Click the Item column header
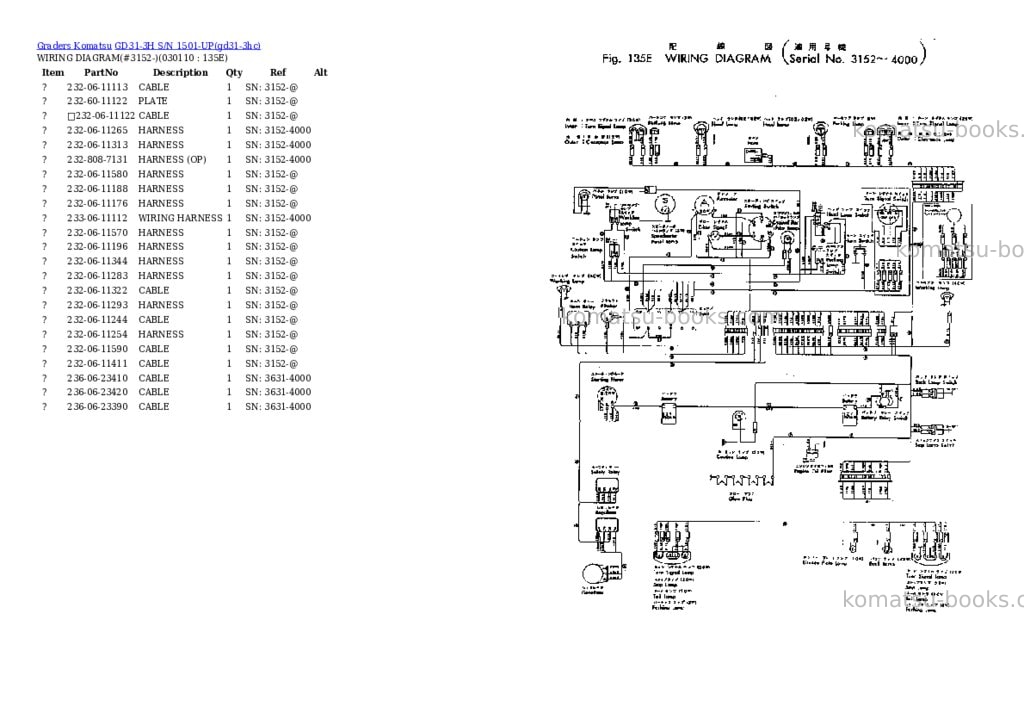 (53, 72)
